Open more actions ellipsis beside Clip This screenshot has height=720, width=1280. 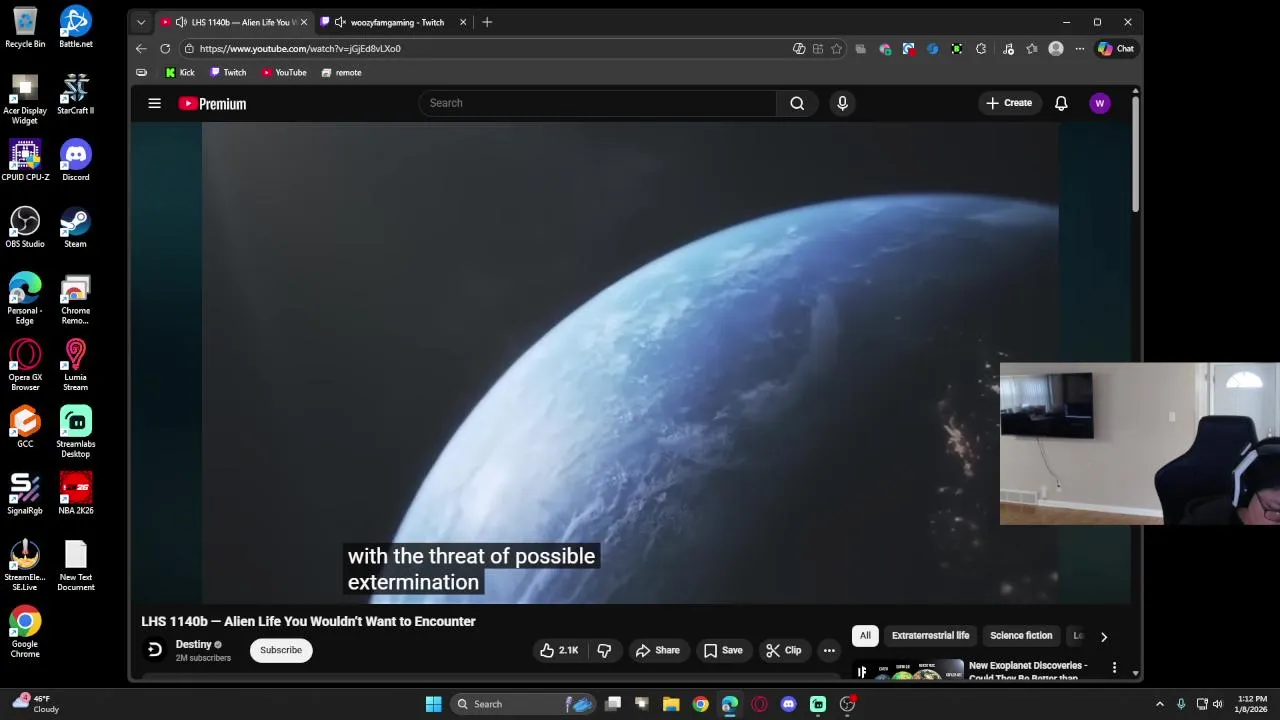[829, 650]
